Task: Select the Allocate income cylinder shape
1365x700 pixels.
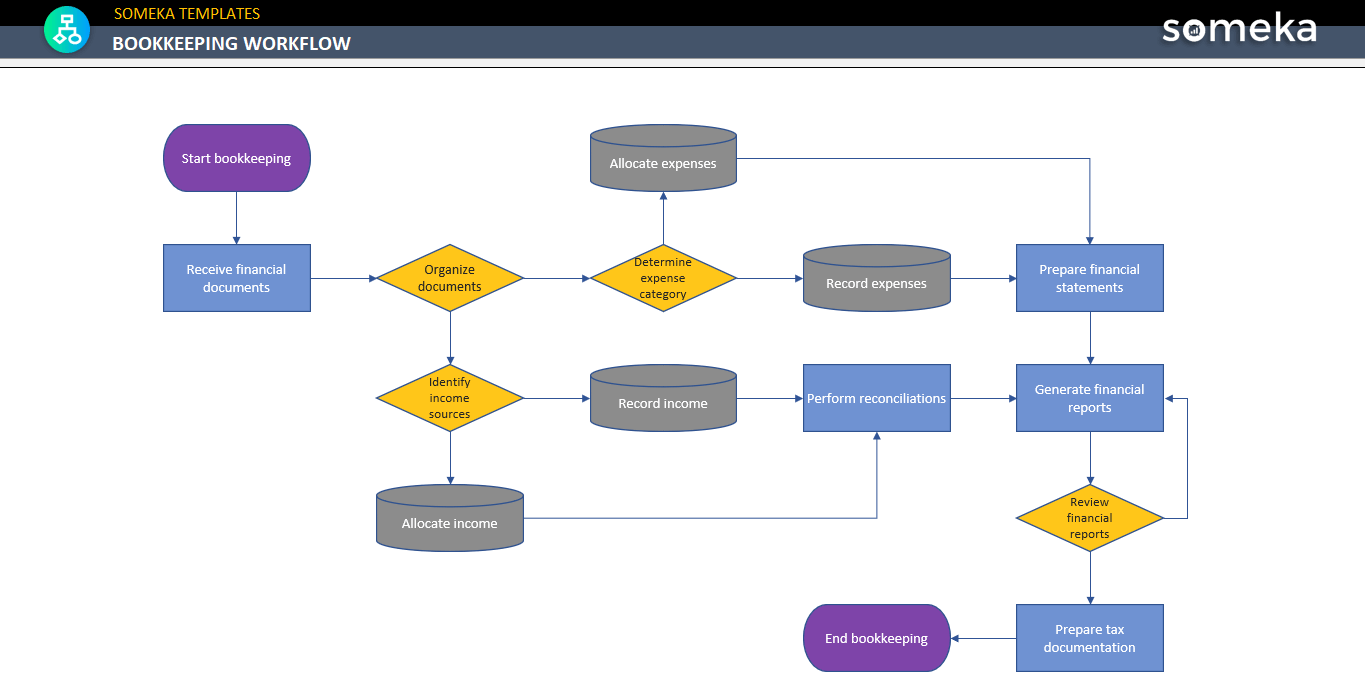Action: (x=449, y=522)
